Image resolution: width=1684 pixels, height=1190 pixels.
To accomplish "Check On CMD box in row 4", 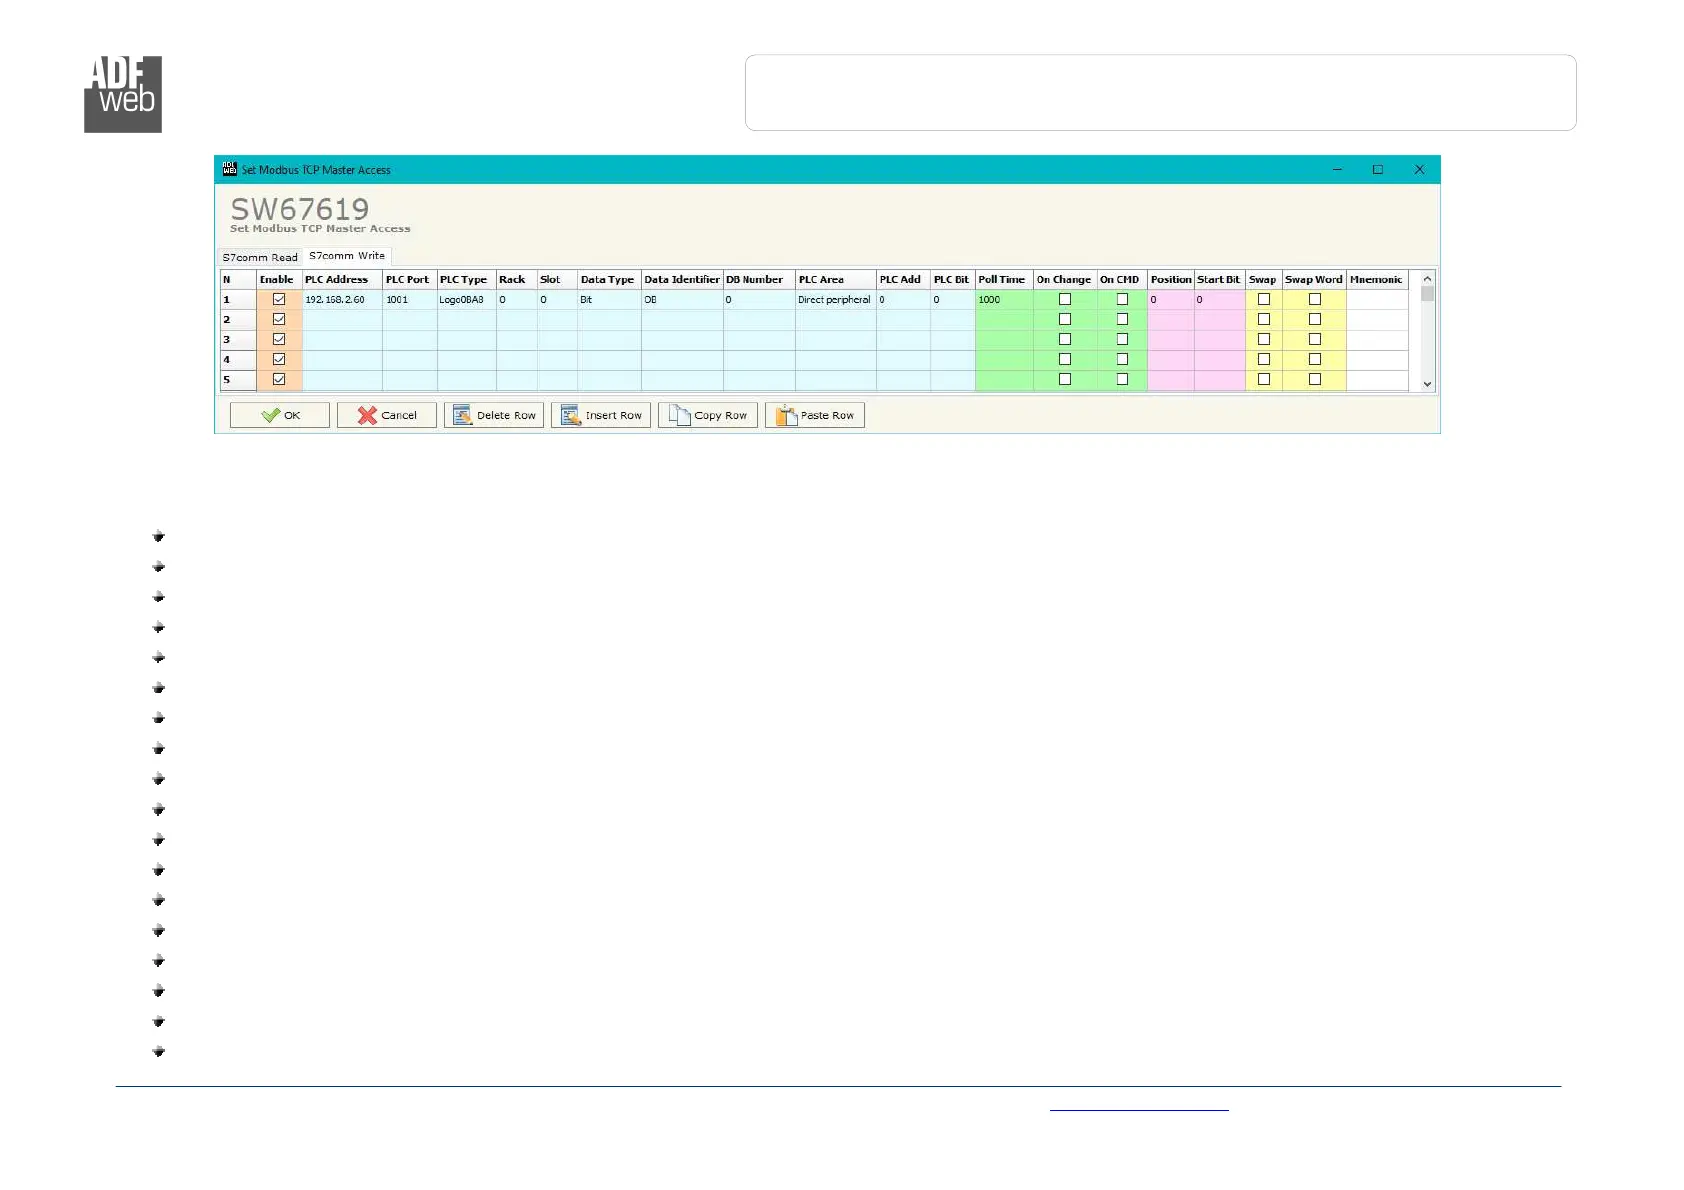I will coord(1122,359).
